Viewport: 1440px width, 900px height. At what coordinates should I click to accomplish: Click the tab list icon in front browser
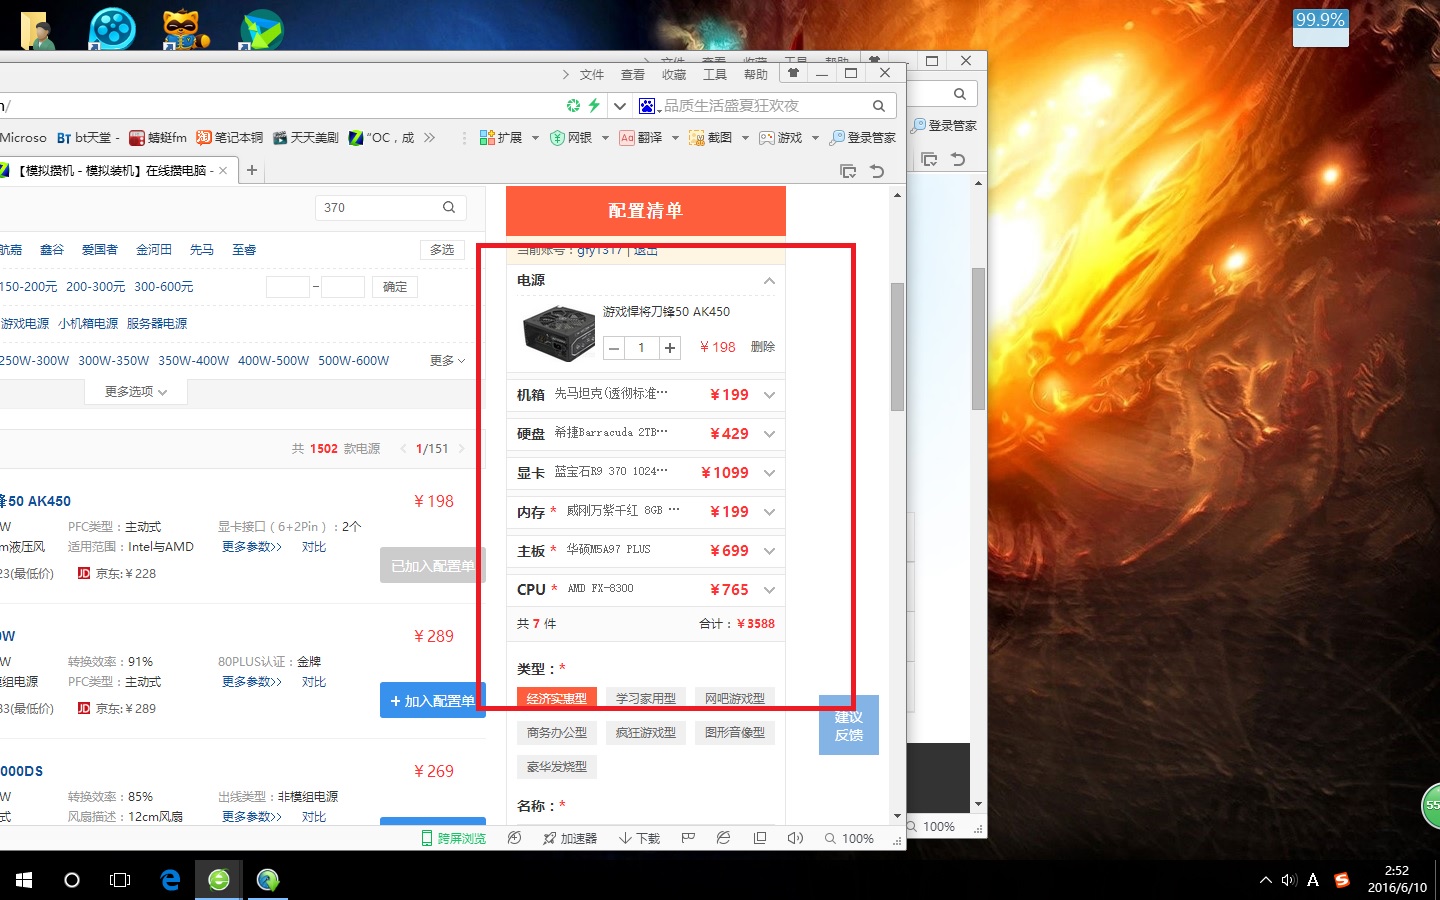(848, 171)
